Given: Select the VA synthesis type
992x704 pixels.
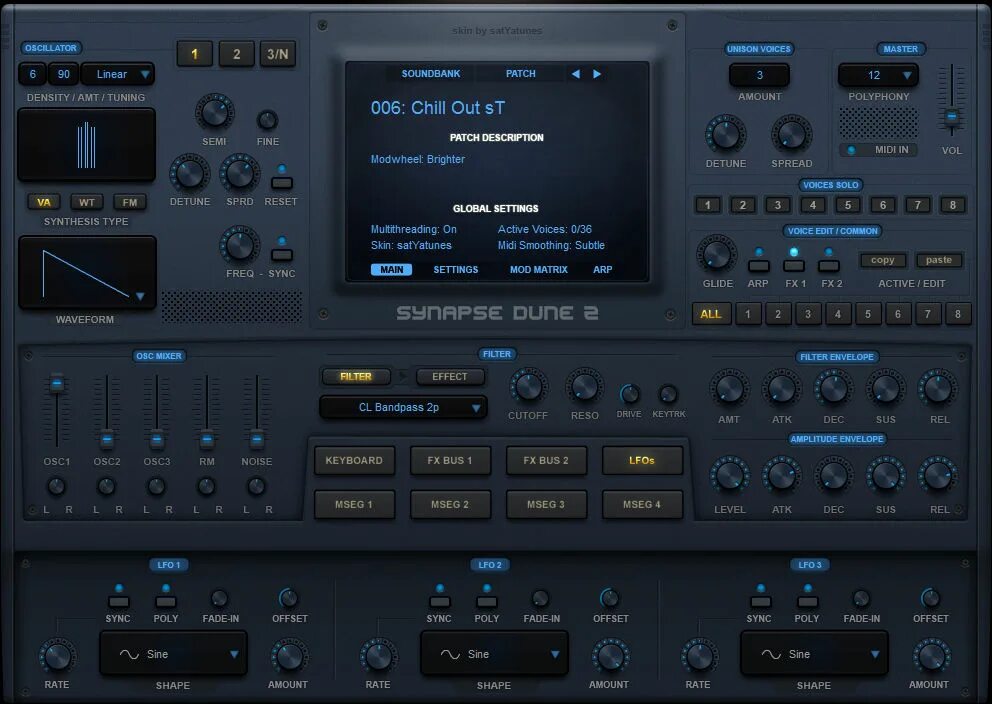Looking at the screenshot, I should click(x=43, y=202).
